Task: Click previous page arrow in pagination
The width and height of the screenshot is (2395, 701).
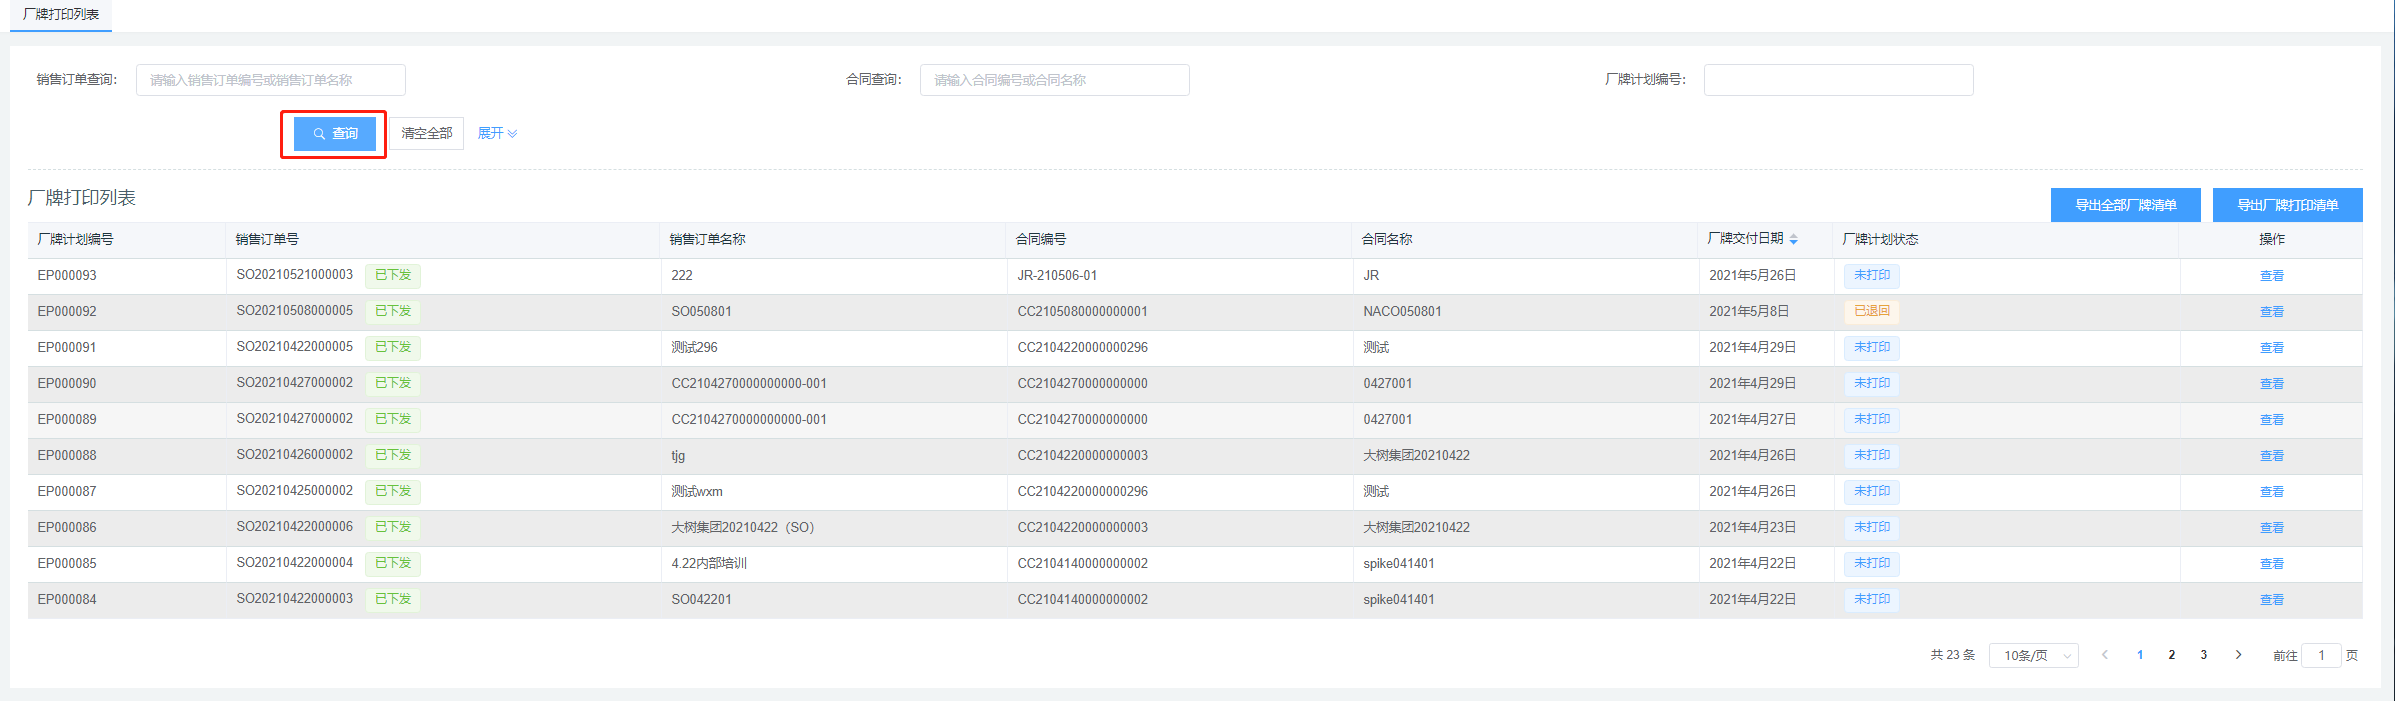Action: [2105, 655]
